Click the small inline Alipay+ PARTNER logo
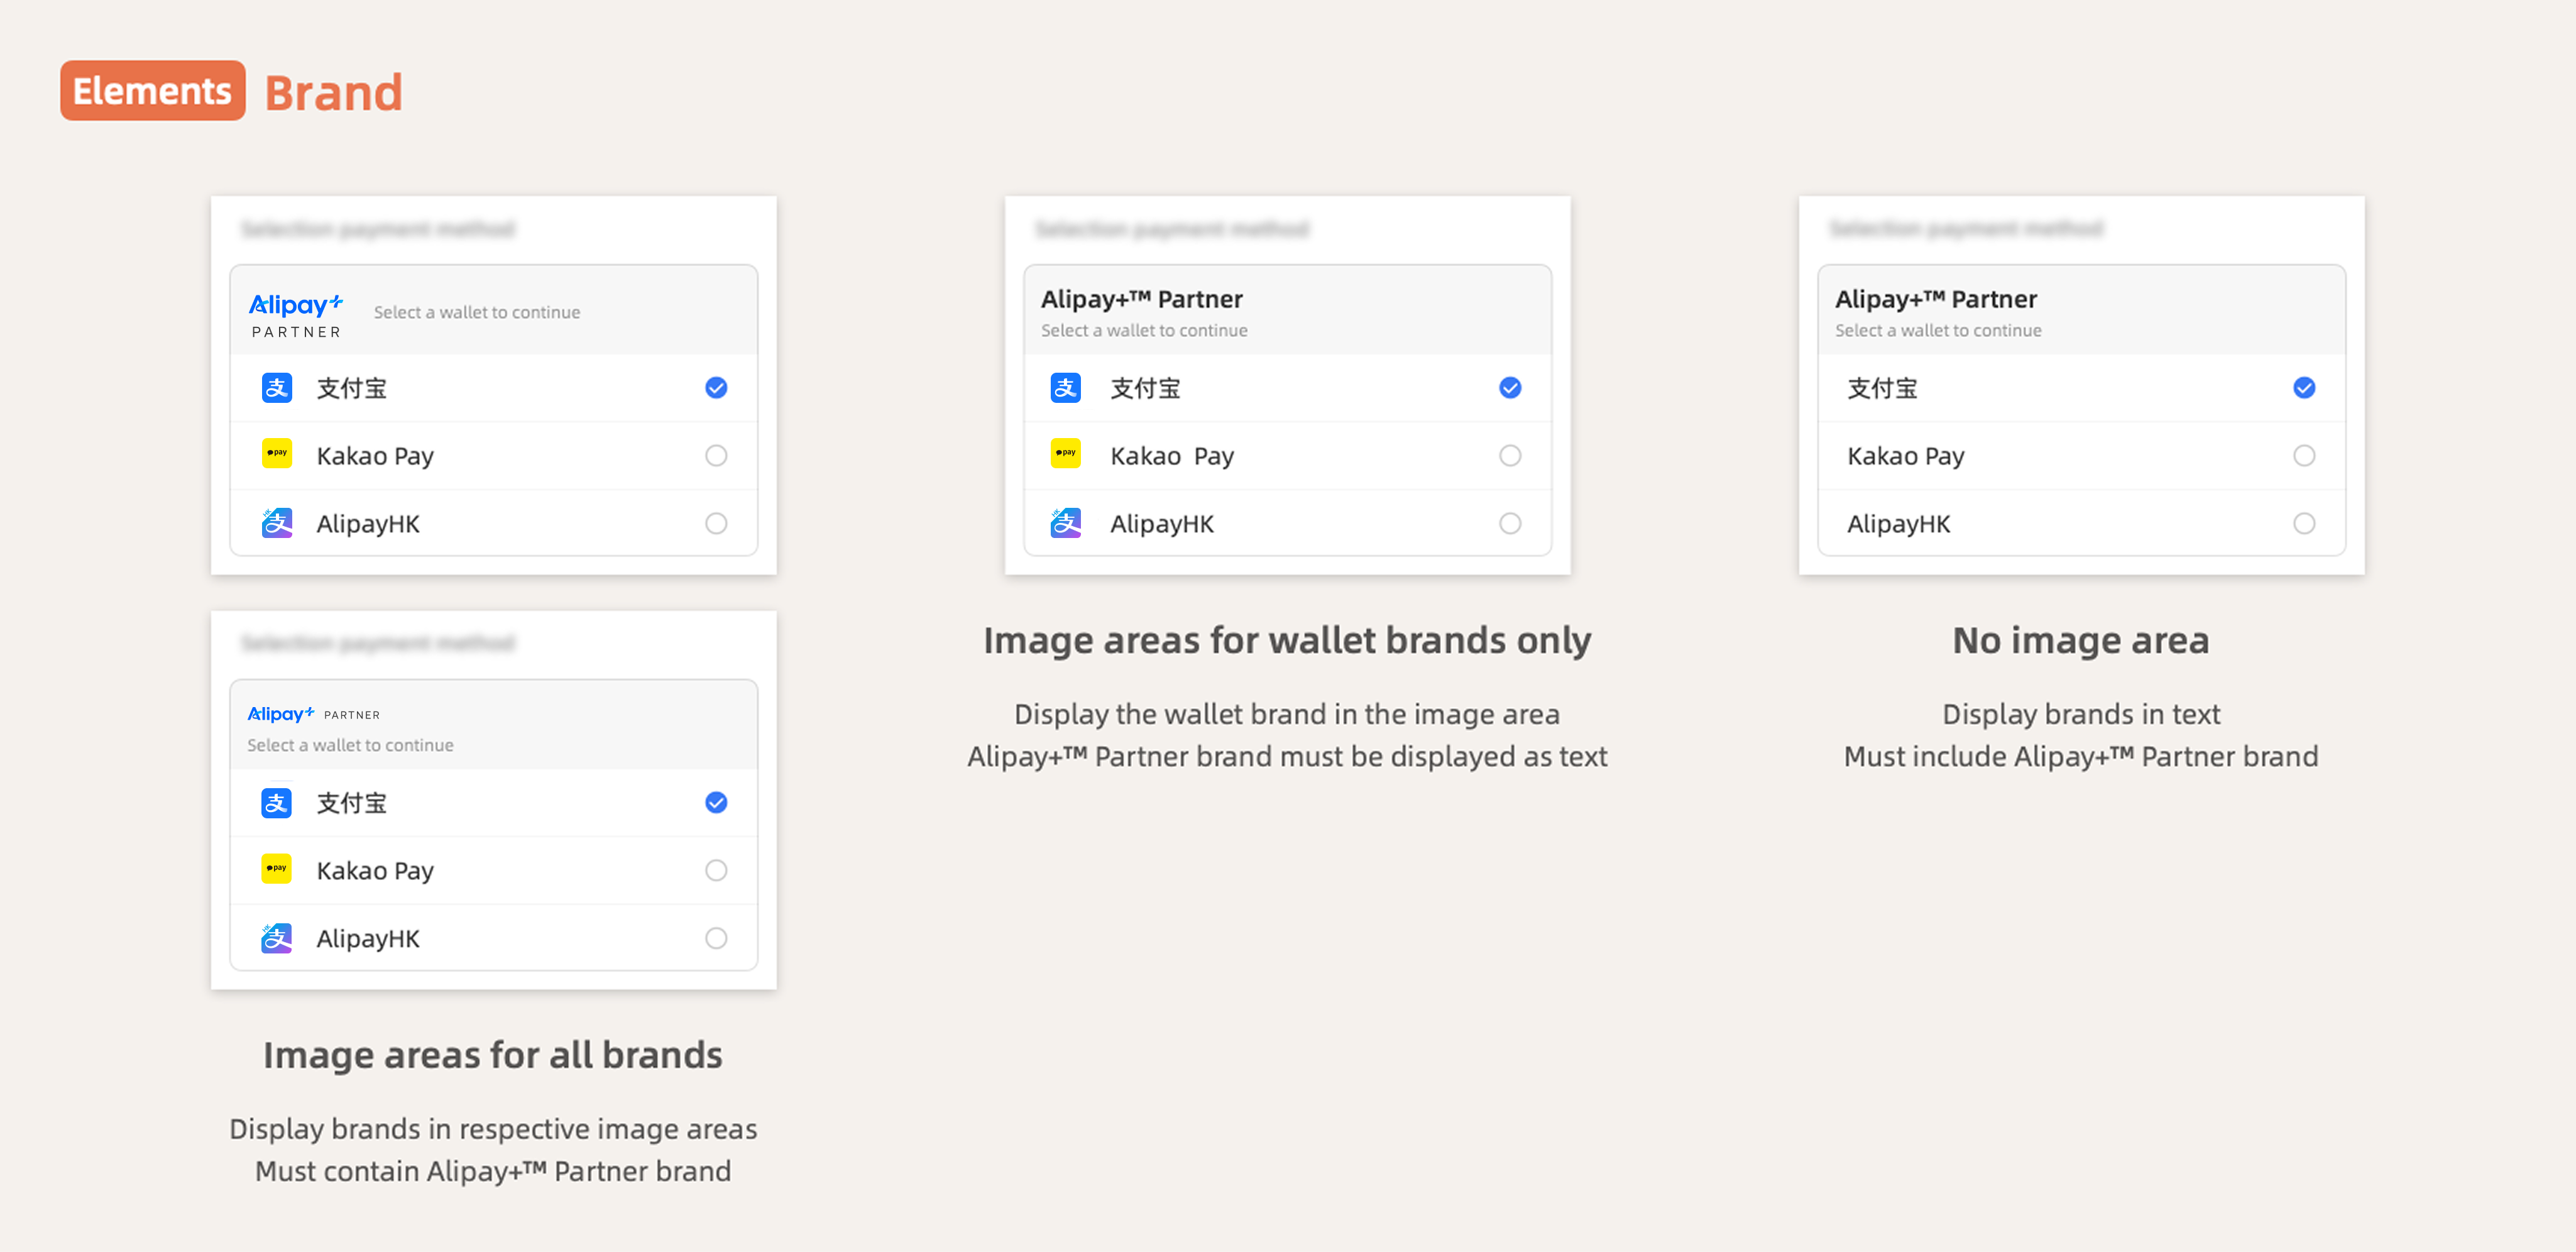Viewport: 2576px width, 1252px height. pos(313,714)
